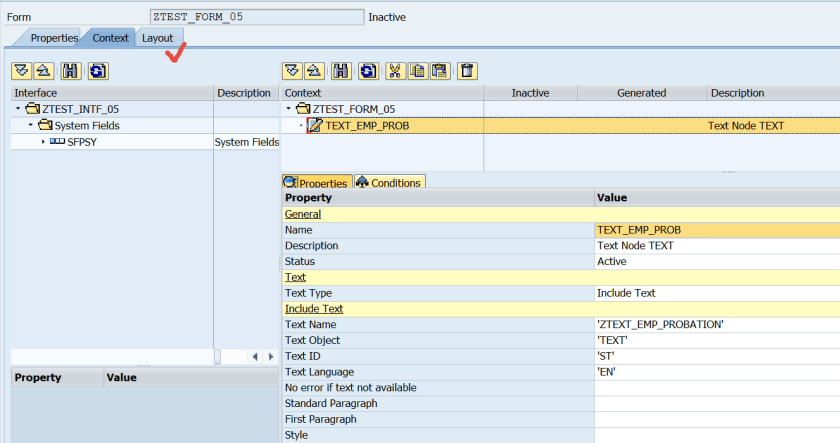Open the Properties tab of the form
The height and width of the screenshot is (443, 840).
(x=53, y=38)
